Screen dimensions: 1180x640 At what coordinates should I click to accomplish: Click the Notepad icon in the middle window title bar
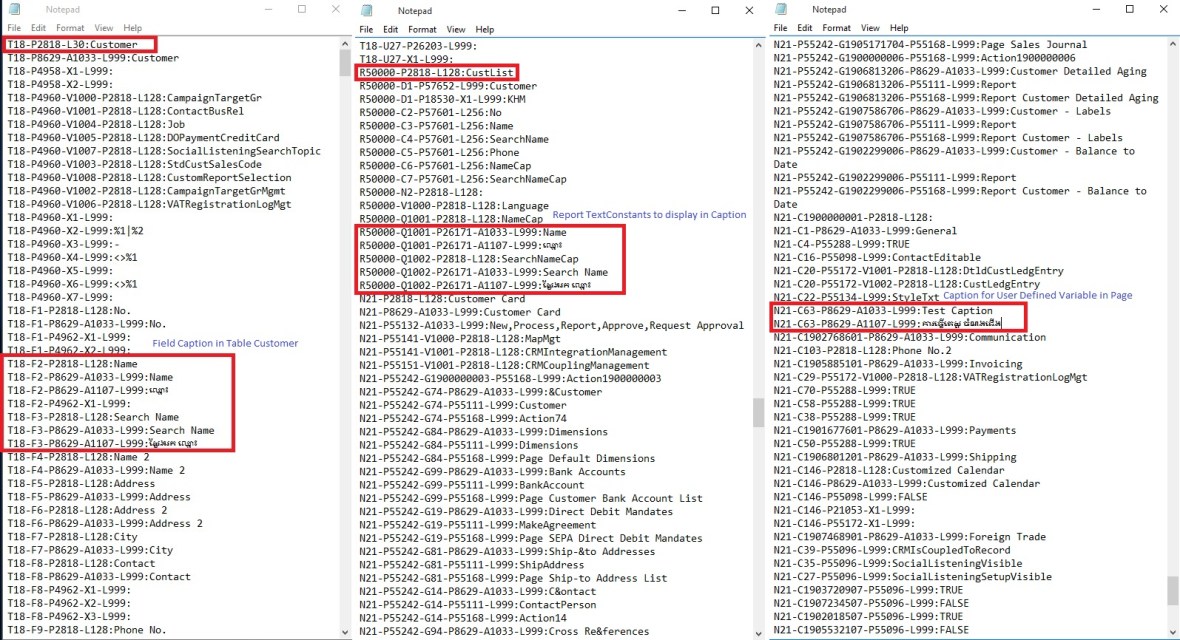367,10
